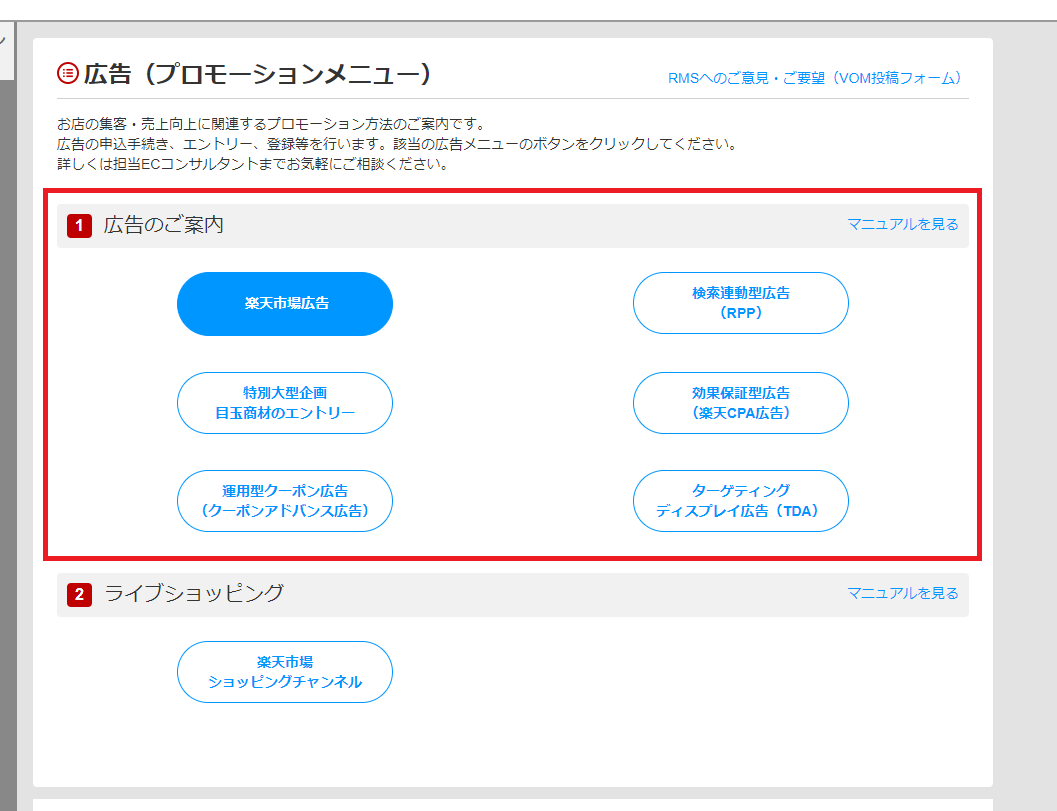Select the 楽天市場広告 blue button
The height and width of the screenshot is (811, 1057).
point(284,304)
